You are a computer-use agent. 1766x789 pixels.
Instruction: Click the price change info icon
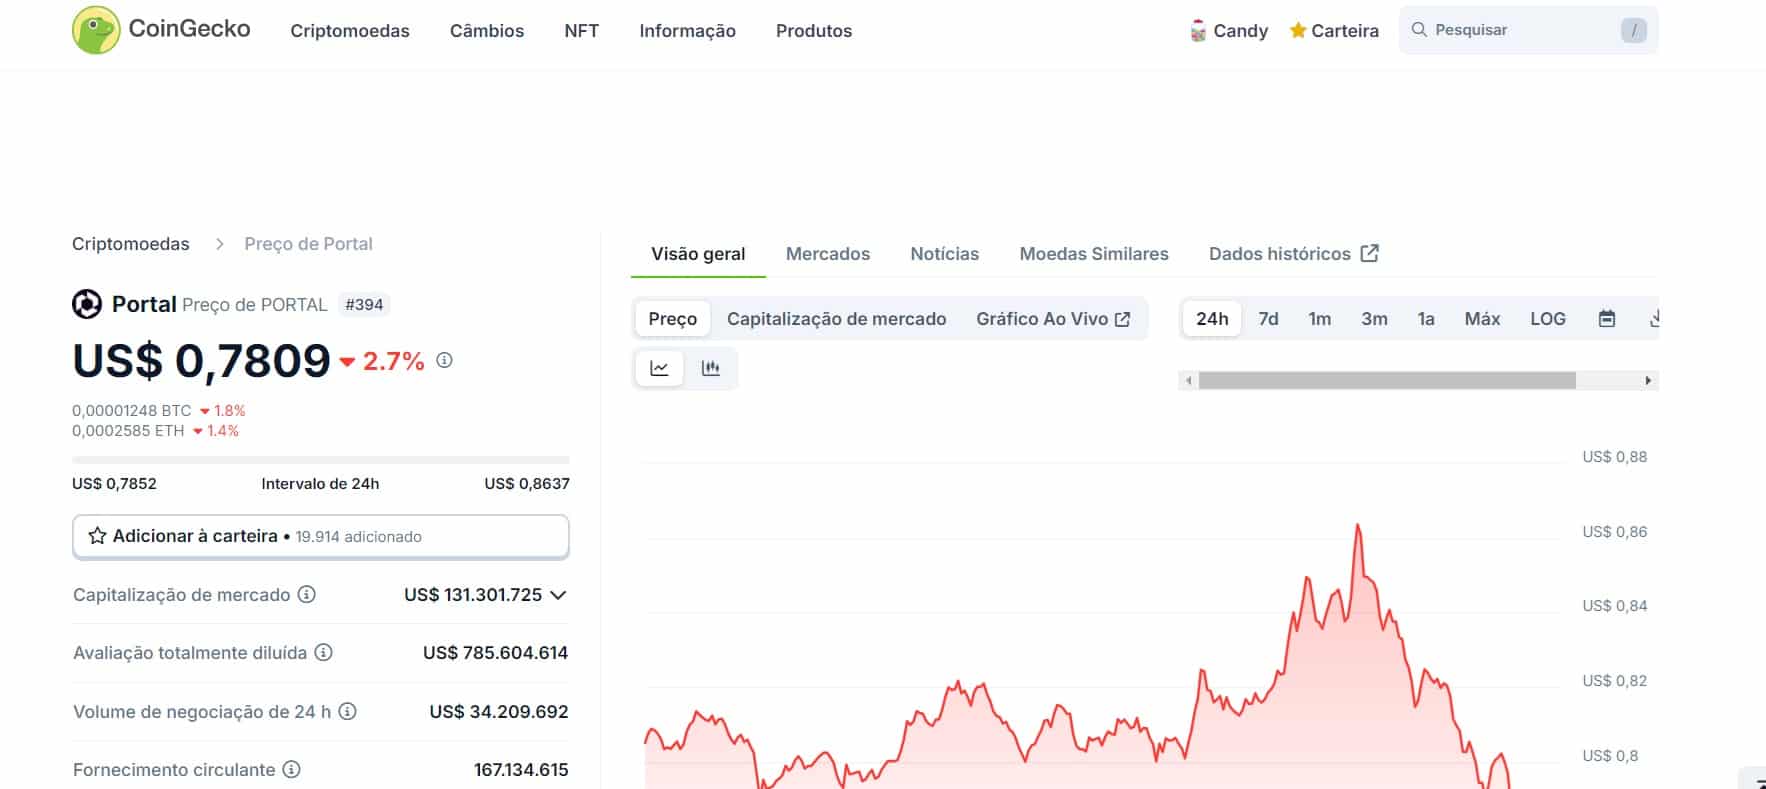click(x=444, y=360)
